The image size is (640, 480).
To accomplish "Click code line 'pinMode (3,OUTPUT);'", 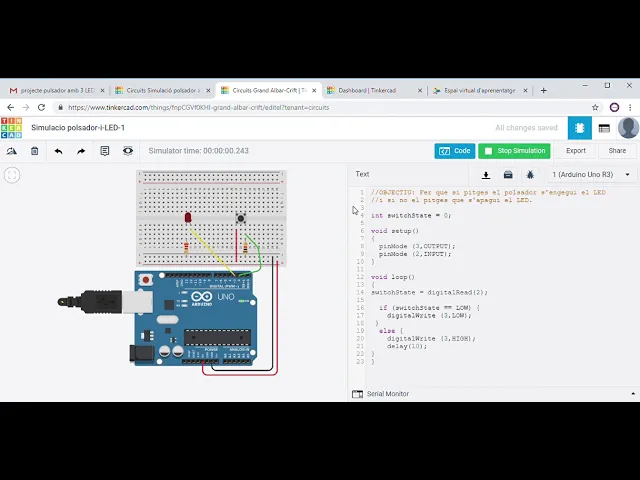I will pos(417,246).
